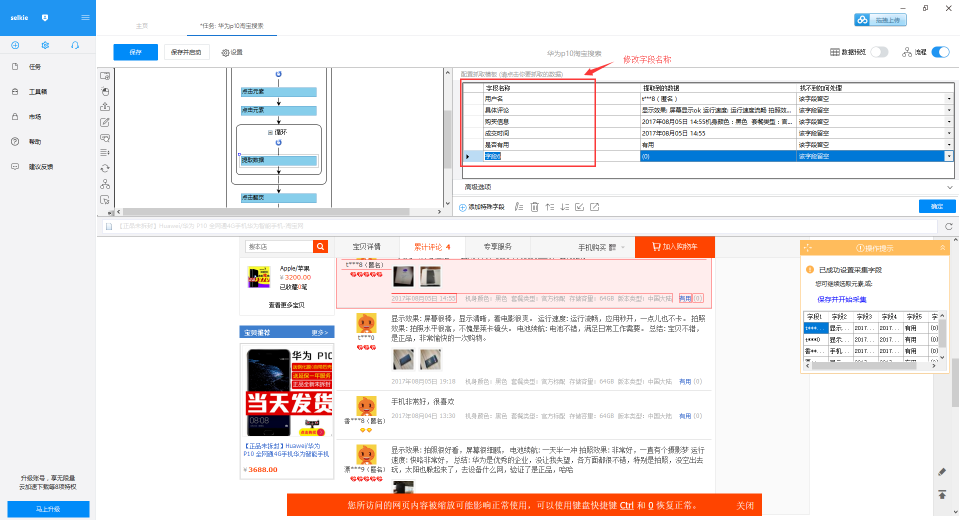
Task: Click the blue 保存 button
Action: pos(135,52)
